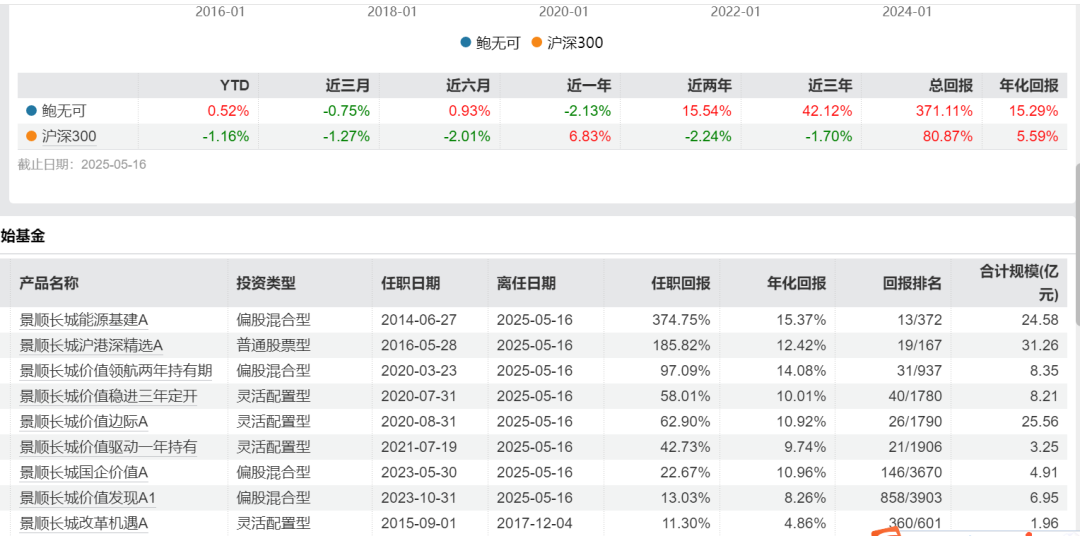The width and height of the screenshot is (1080, 536).
Task: Open fund 景顺长城改革机遇A
Action: (84, 524)
